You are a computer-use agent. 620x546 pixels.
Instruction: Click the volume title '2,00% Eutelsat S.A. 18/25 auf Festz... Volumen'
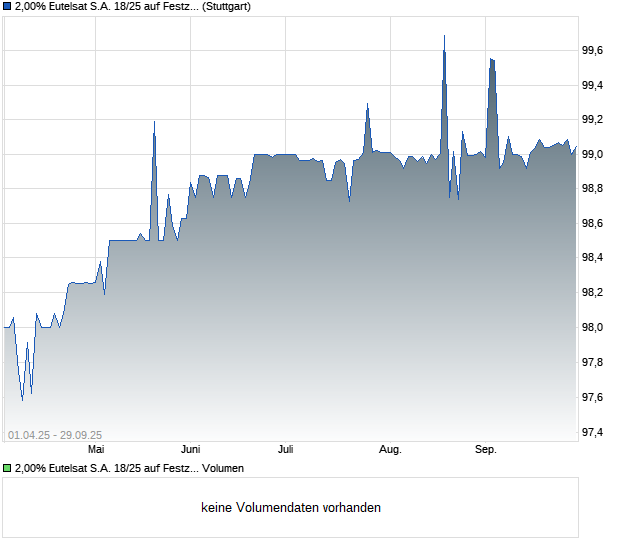pos(129,468)
